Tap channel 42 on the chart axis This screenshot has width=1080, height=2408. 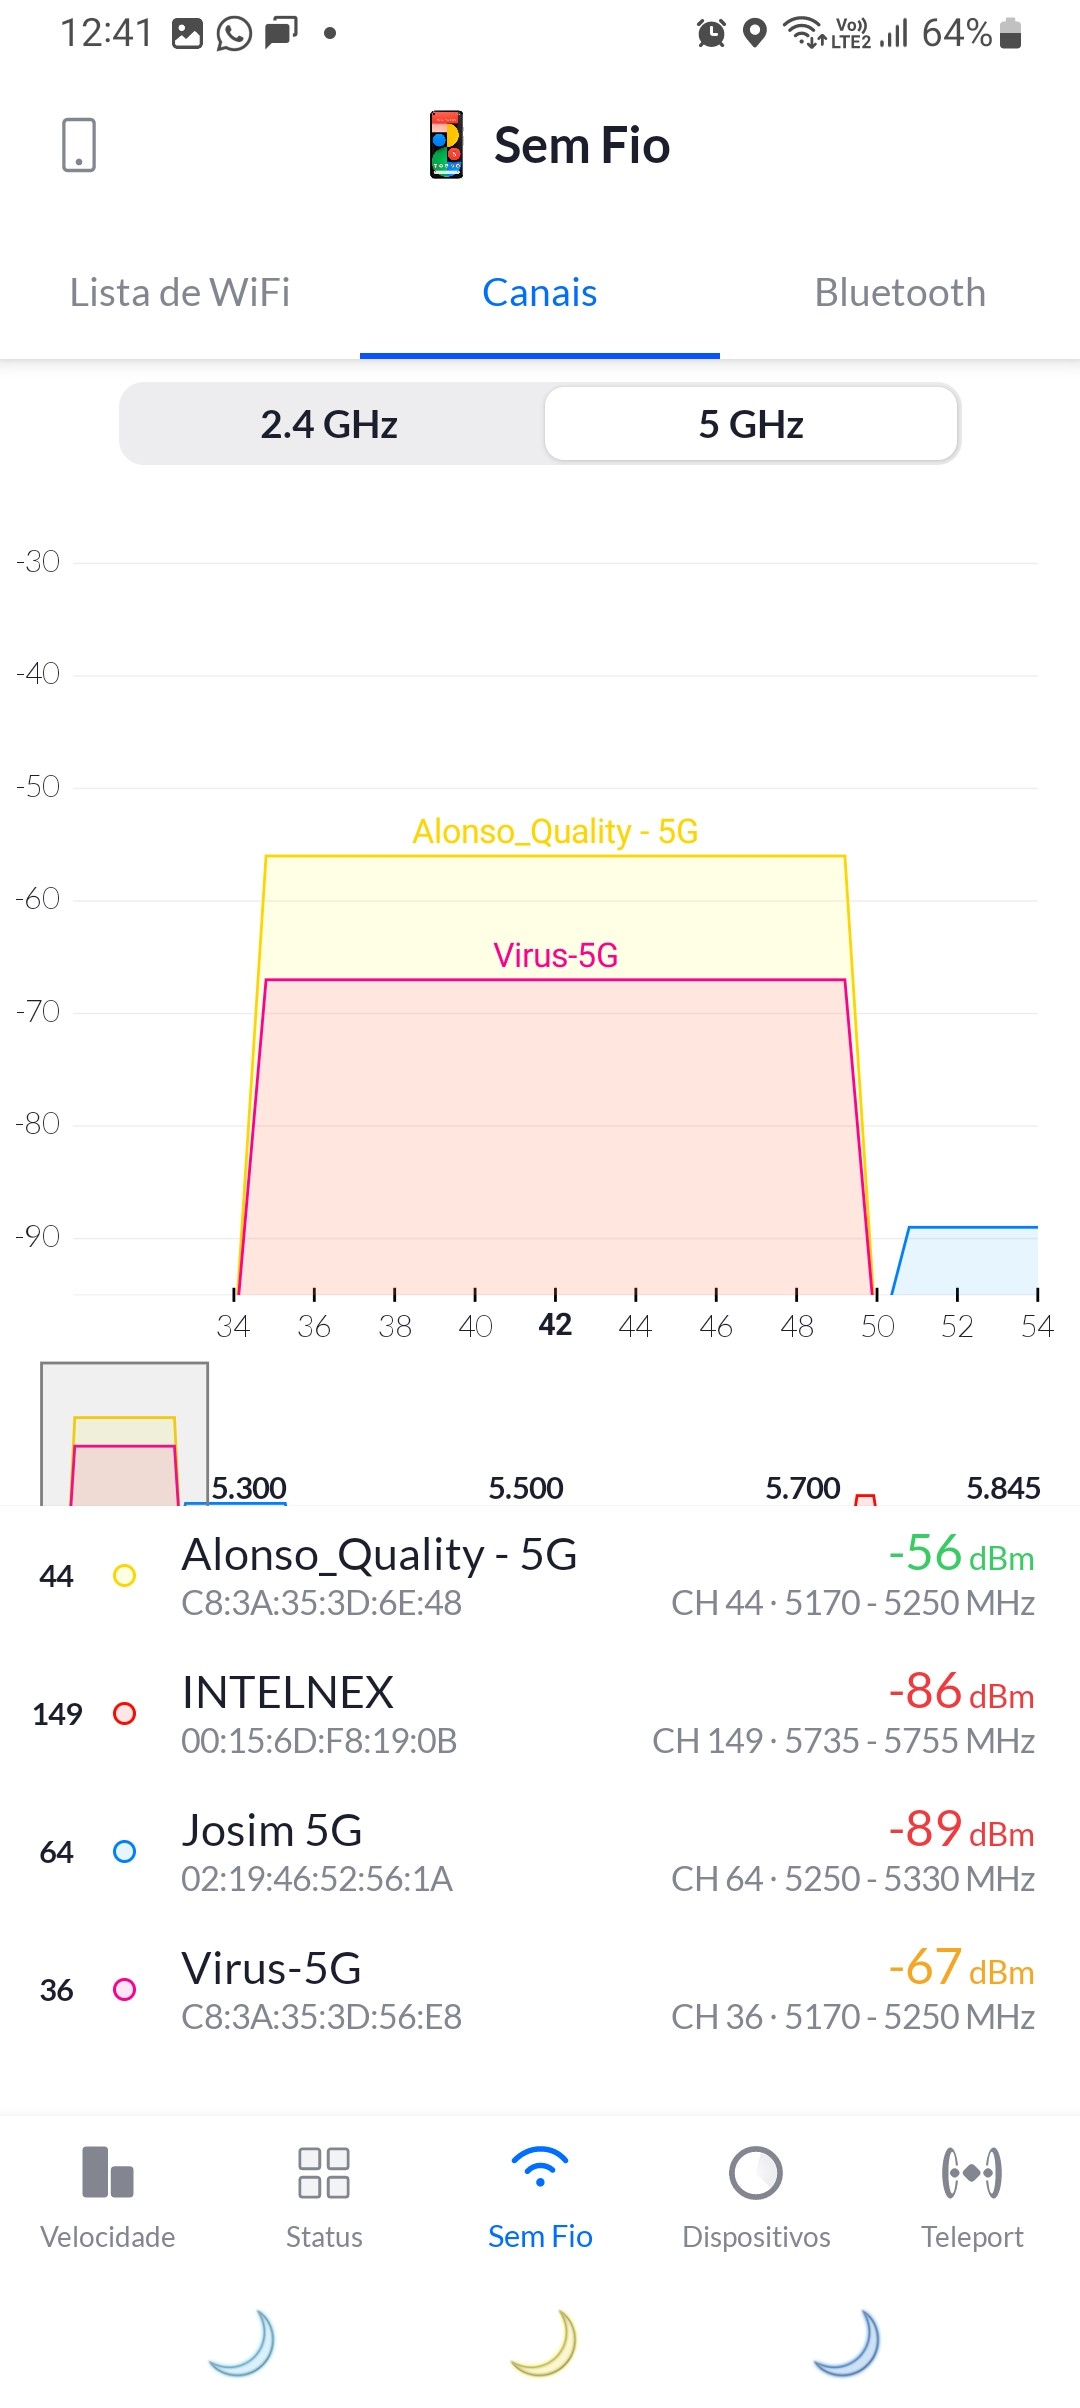click(x=555, y=1325)
